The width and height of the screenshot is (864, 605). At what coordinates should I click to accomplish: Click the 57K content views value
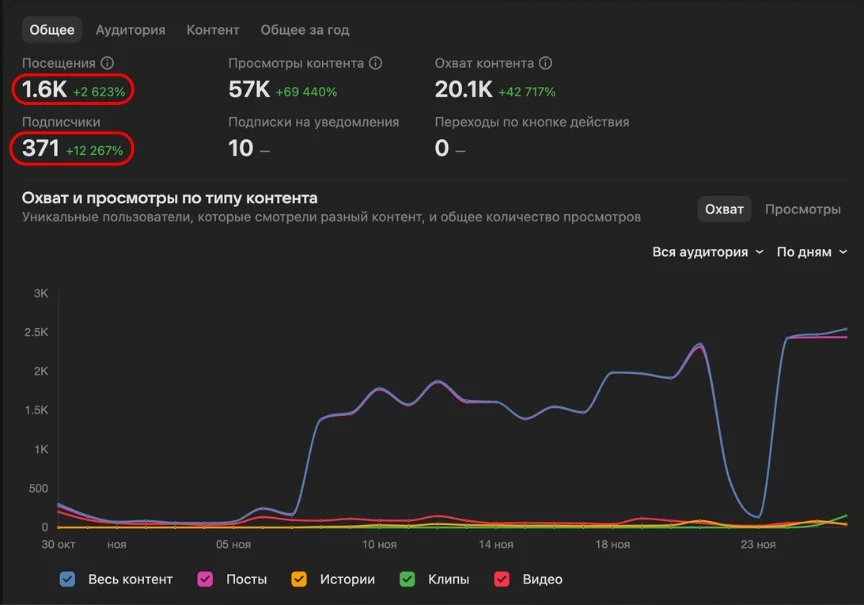coord(249,89)
